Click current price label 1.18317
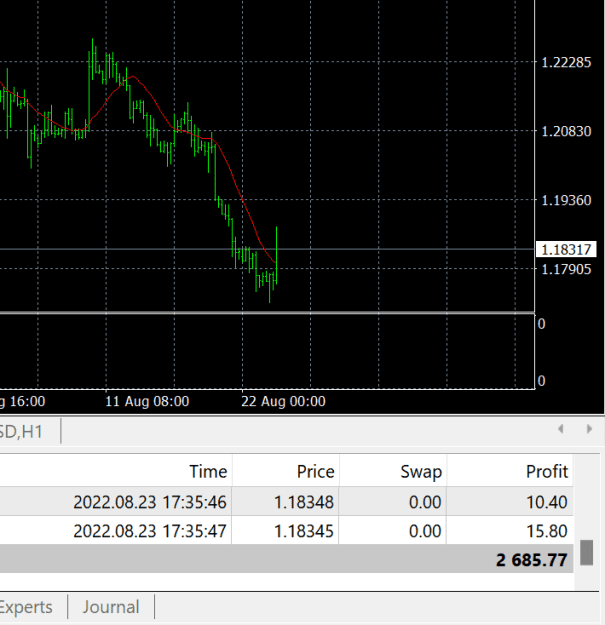The width and height of the screenshot is (605, 625). [x=566, y=250]
